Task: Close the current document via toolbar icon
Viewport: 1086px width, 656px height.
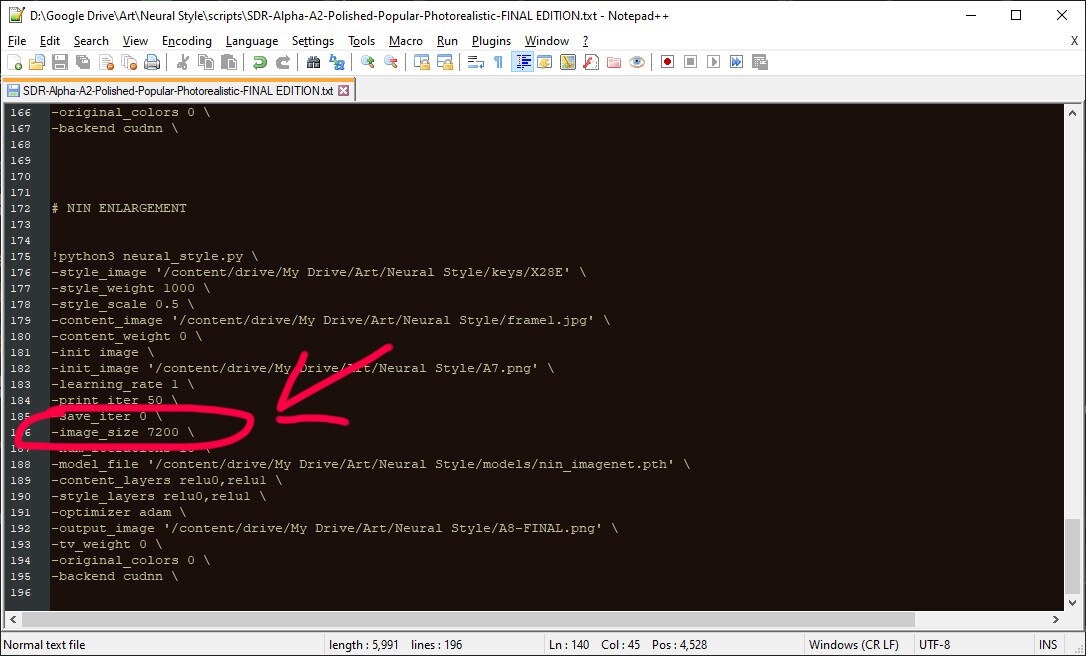Action: 106,62
